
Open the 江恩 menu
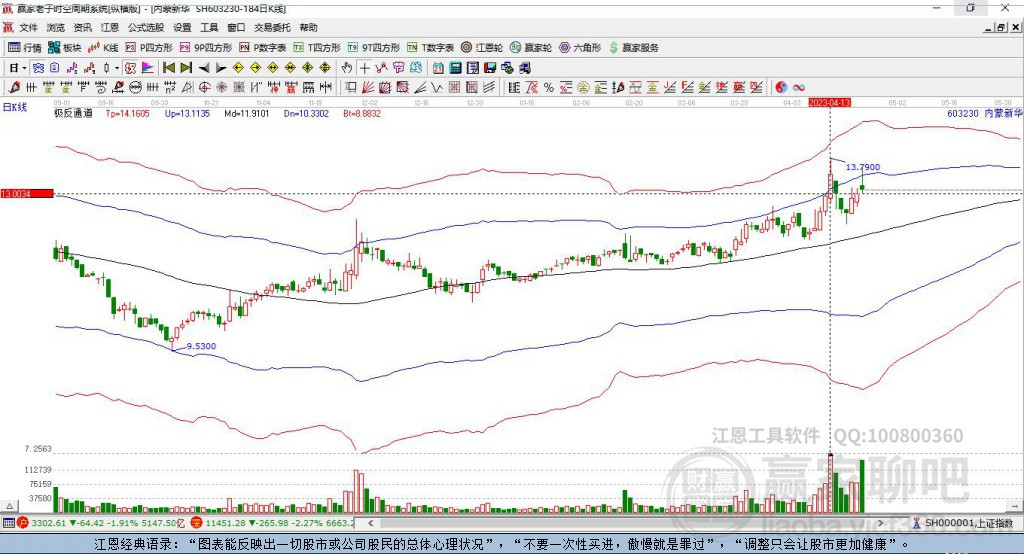pyautogui.click(x=110, y=27)
